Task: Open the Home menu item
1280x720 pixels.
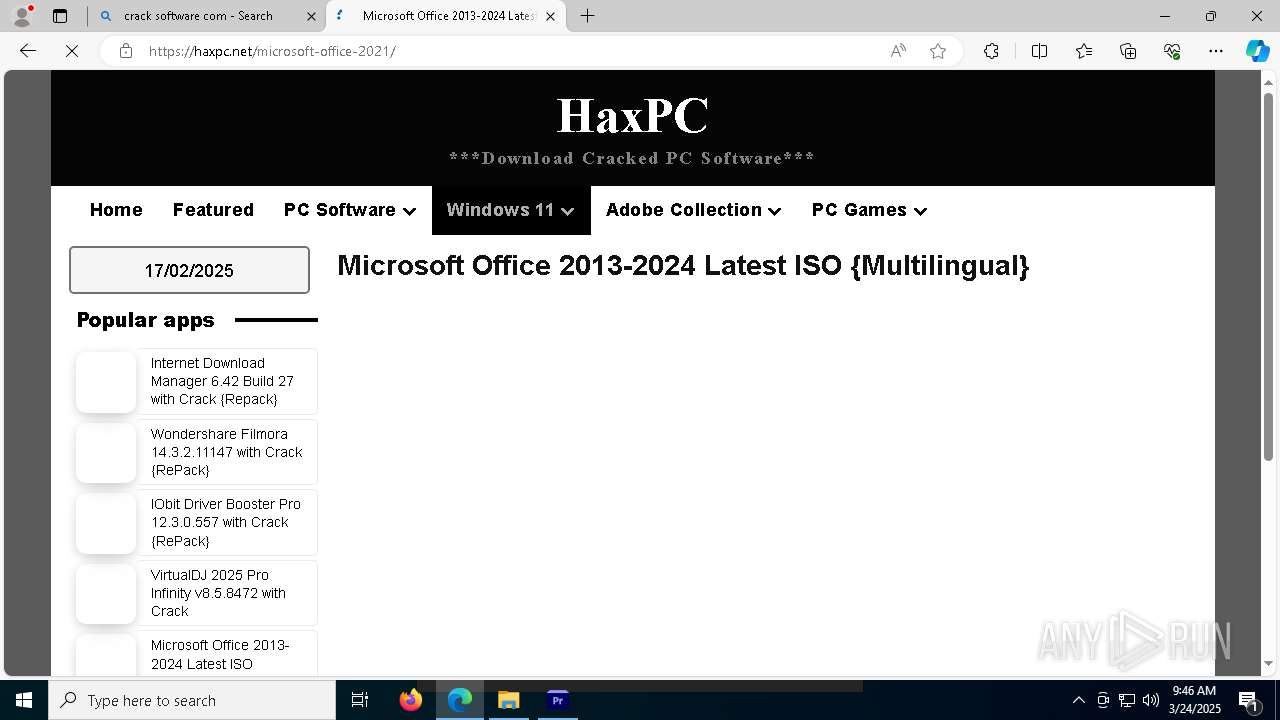Action: click(x=116, y=210)
